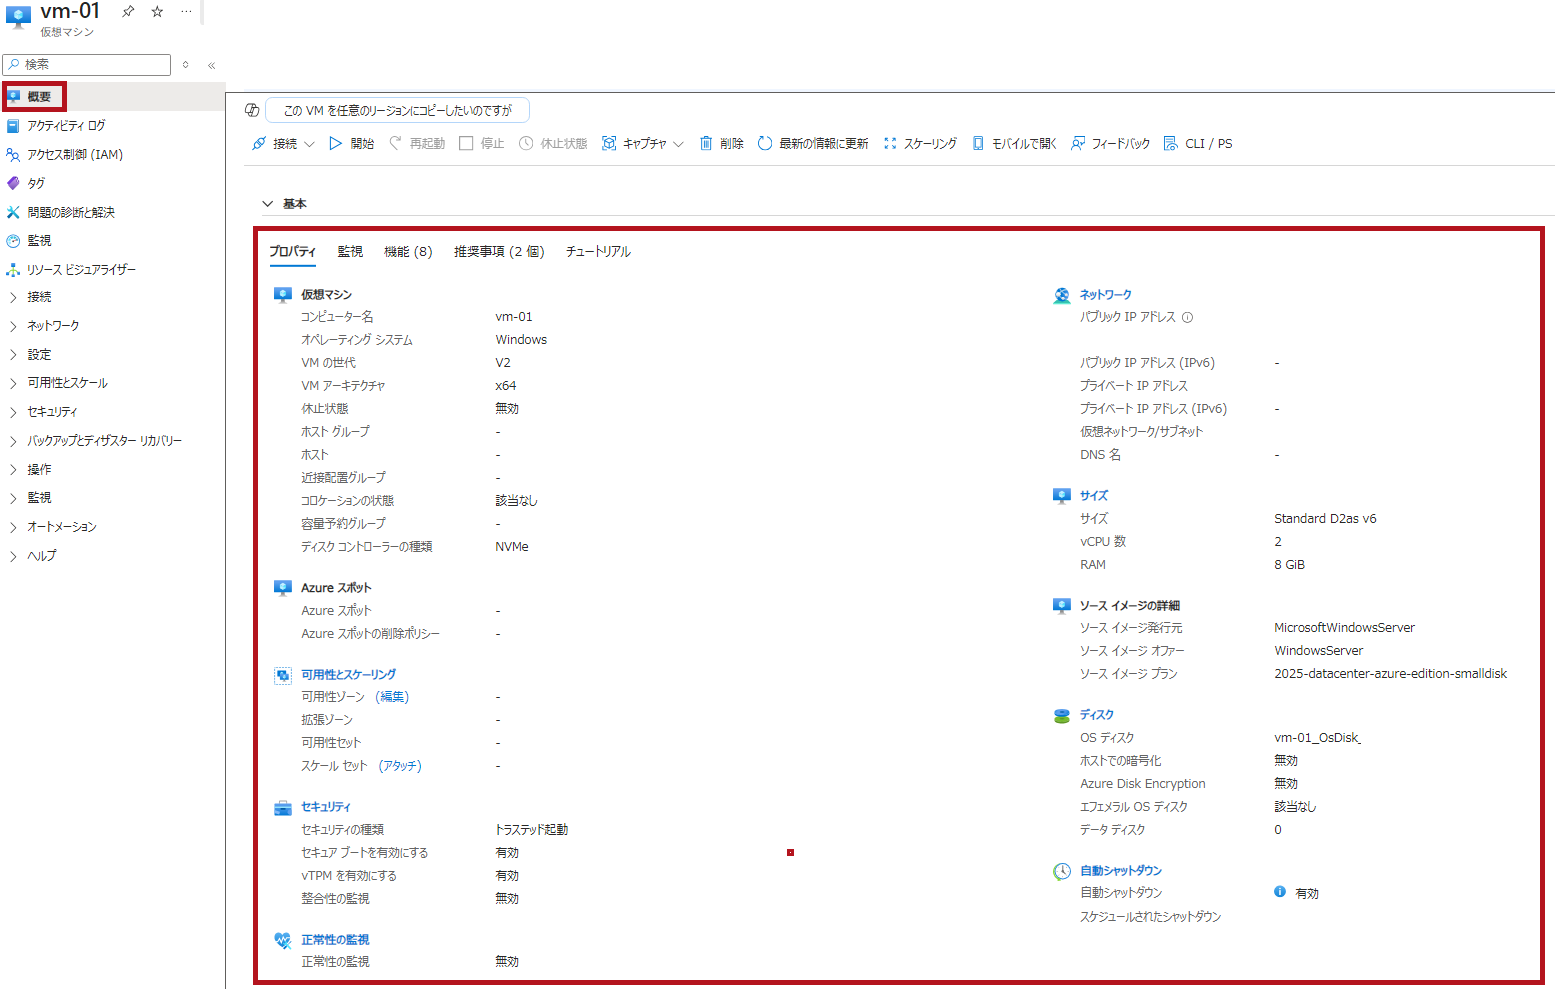Screen dimensions: 1555x989
Task: Click info icon beside パブリック IP アドレス
Action: pos(1188,318)
